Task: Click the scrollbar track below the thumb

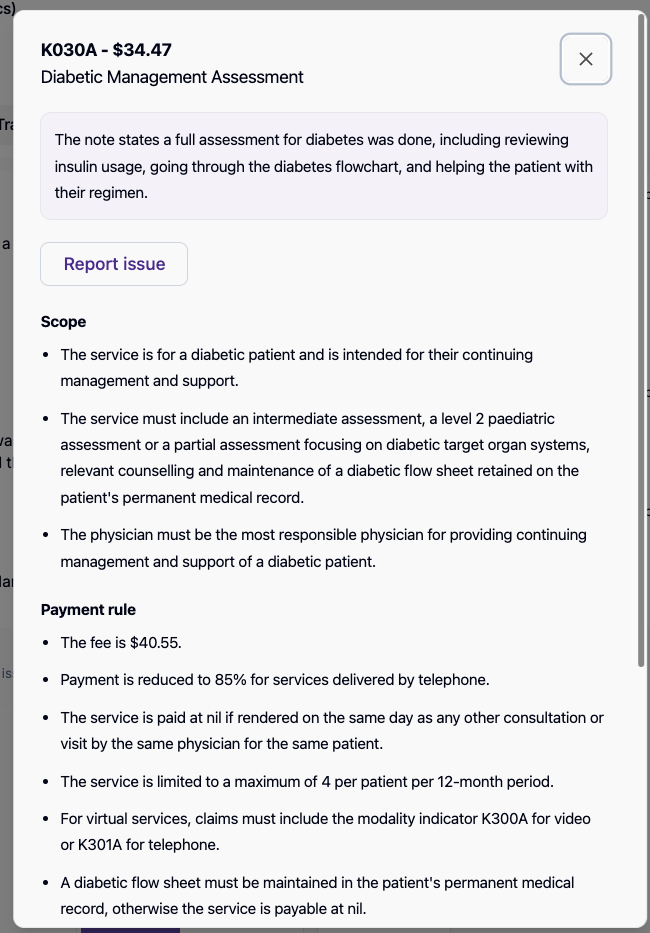Action: point(640,800)
